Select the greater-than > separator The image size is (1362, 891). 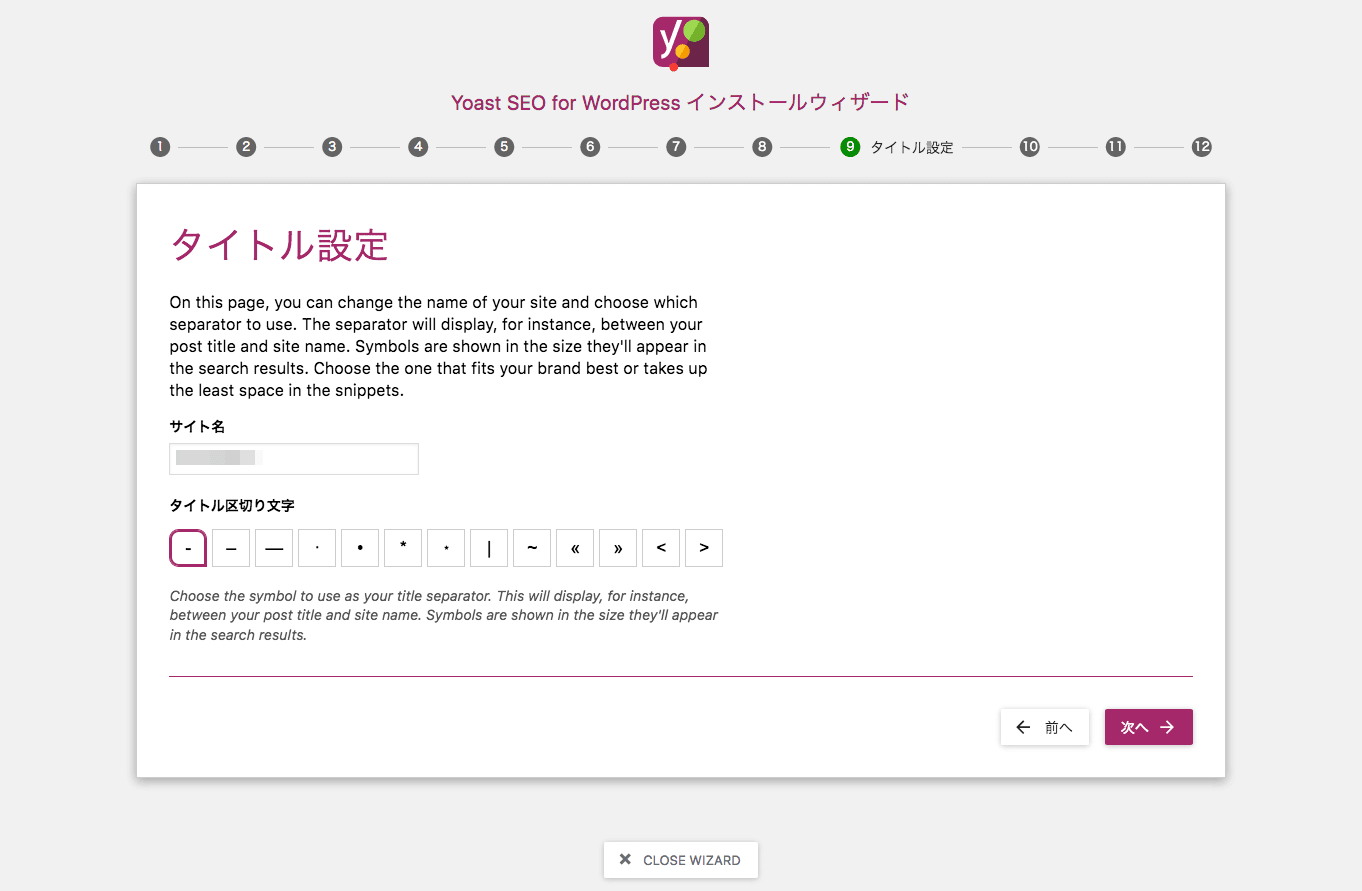click(x=704, y=548)
